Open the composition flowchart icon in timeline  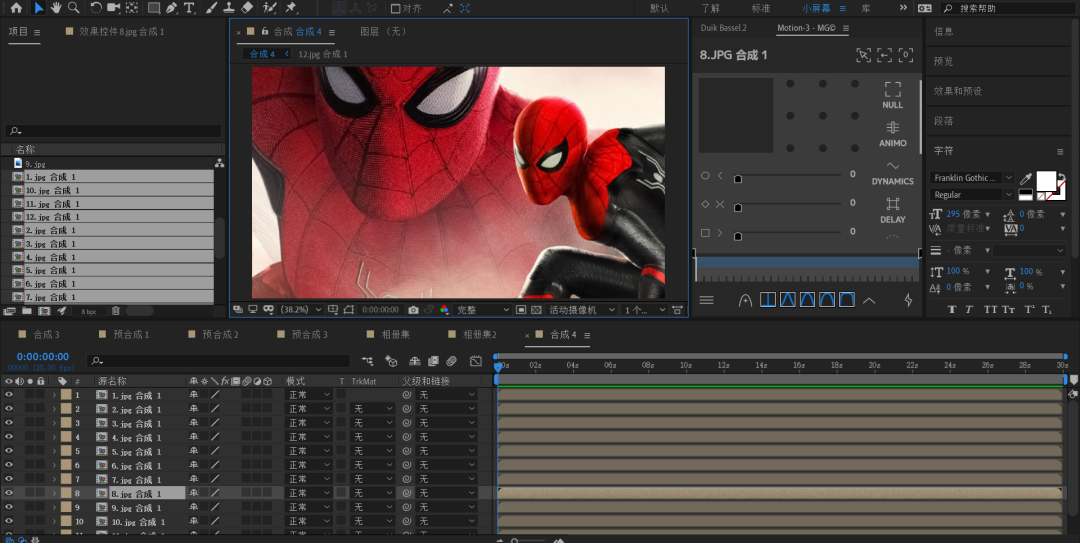click(368, 361)
